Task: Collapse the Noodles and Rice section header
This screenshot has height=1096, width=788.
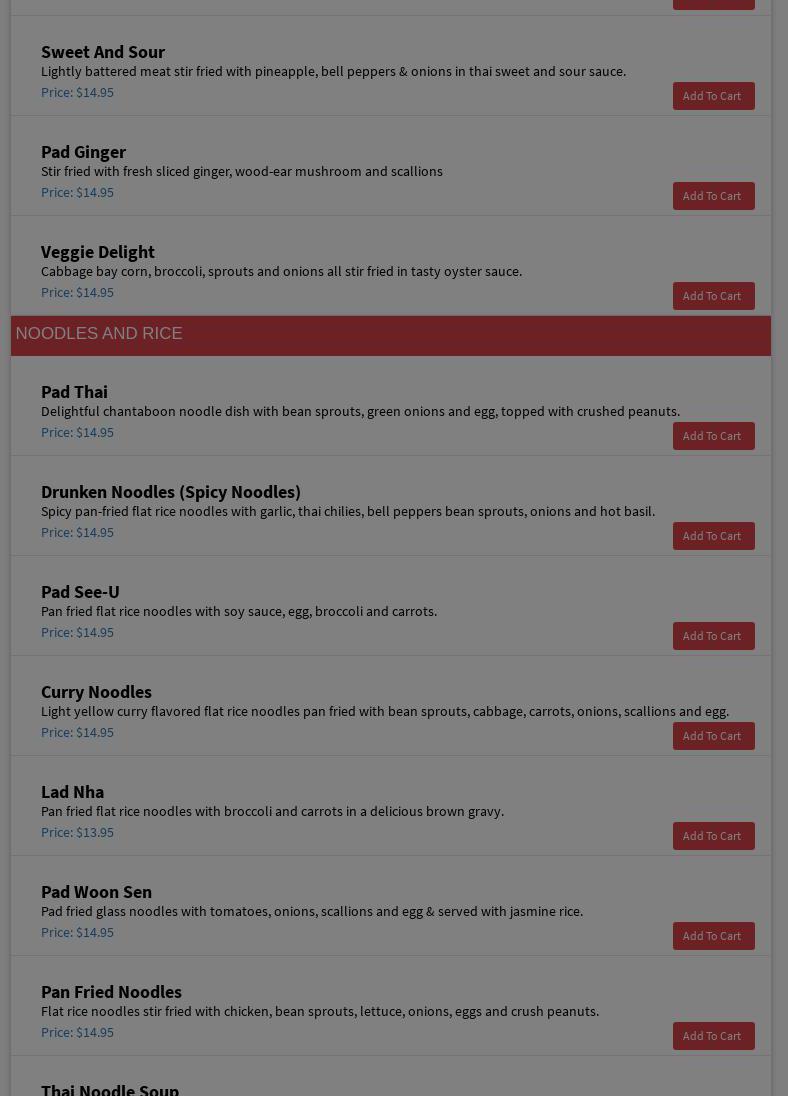Action: point(390,335)
